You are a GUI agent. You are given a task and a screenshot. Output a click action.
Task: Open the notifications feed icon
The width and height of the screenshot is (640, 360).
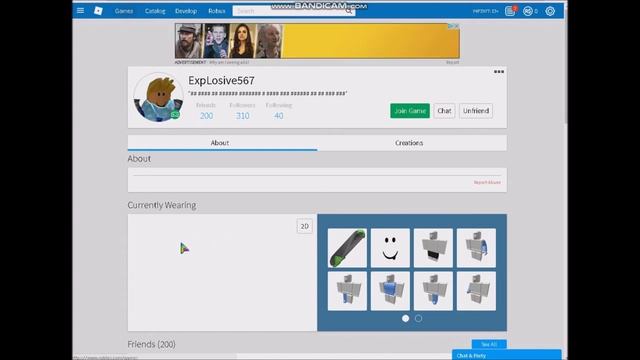(510, 11)
